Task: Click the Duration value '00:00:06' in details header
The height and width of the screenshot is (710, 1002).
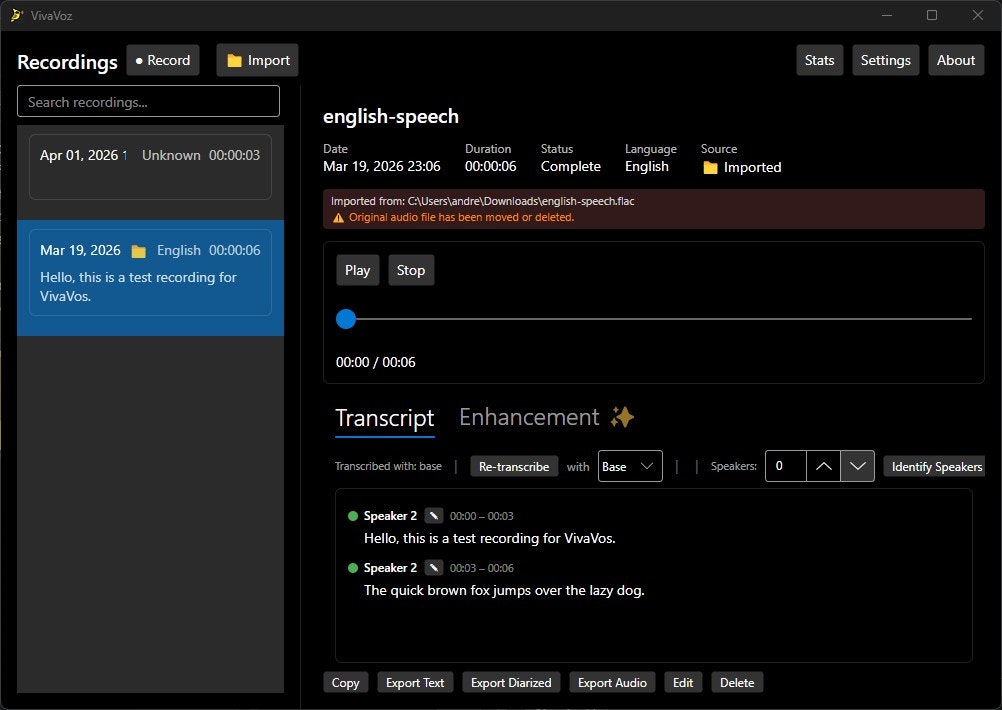Action: pyautogui.click(x=490, y=166)
